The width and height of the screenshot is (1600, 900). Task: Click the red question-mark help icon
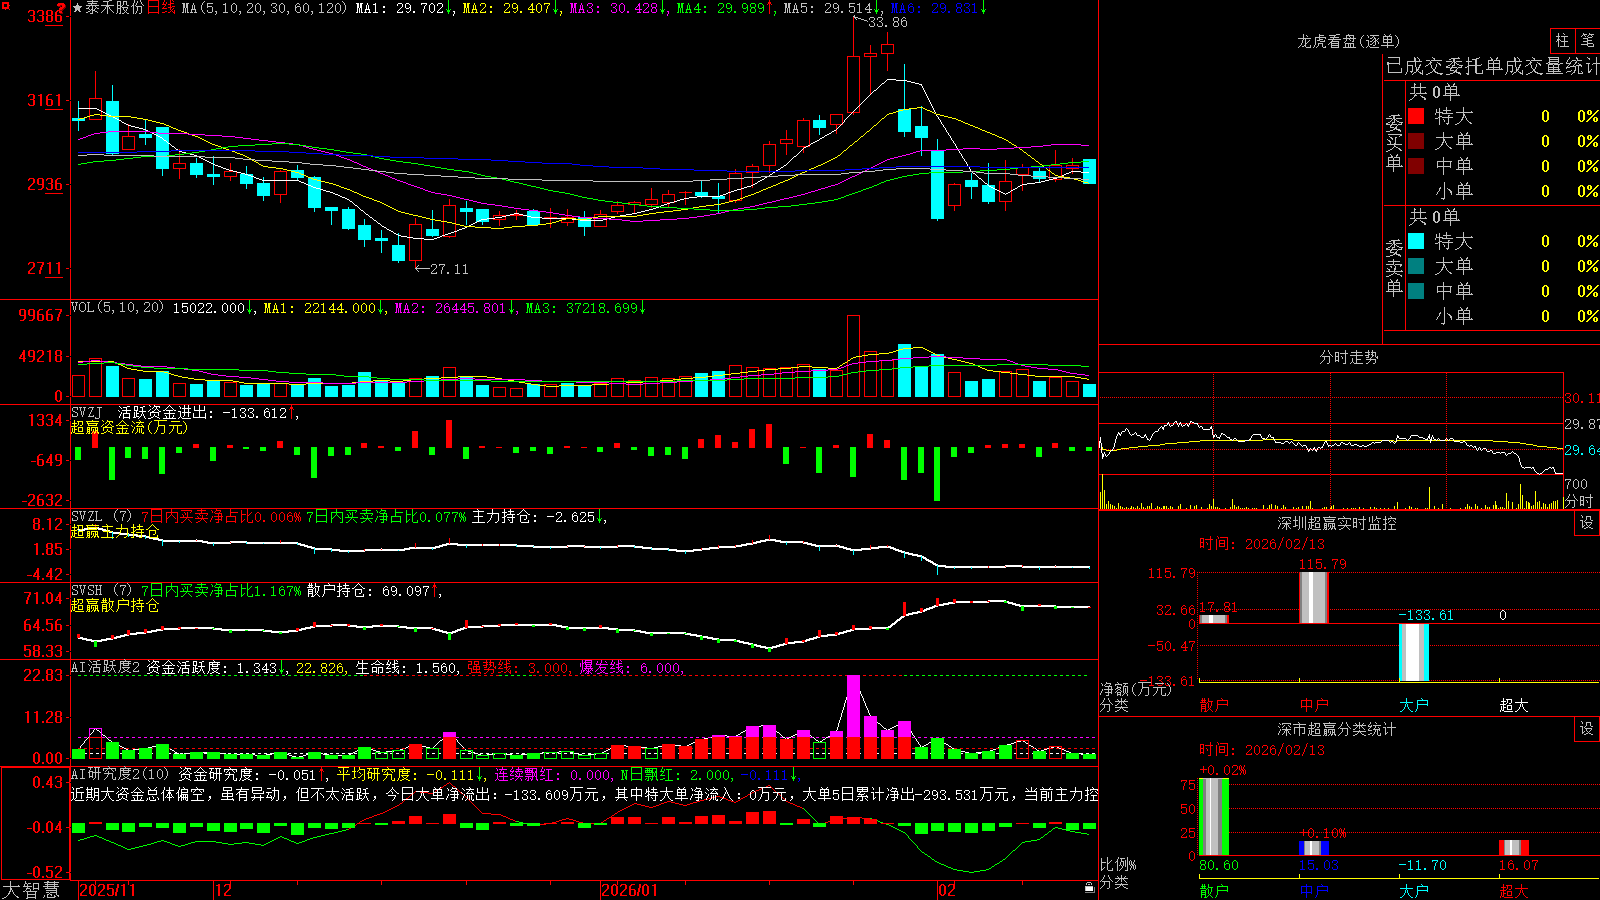[62, 7]
